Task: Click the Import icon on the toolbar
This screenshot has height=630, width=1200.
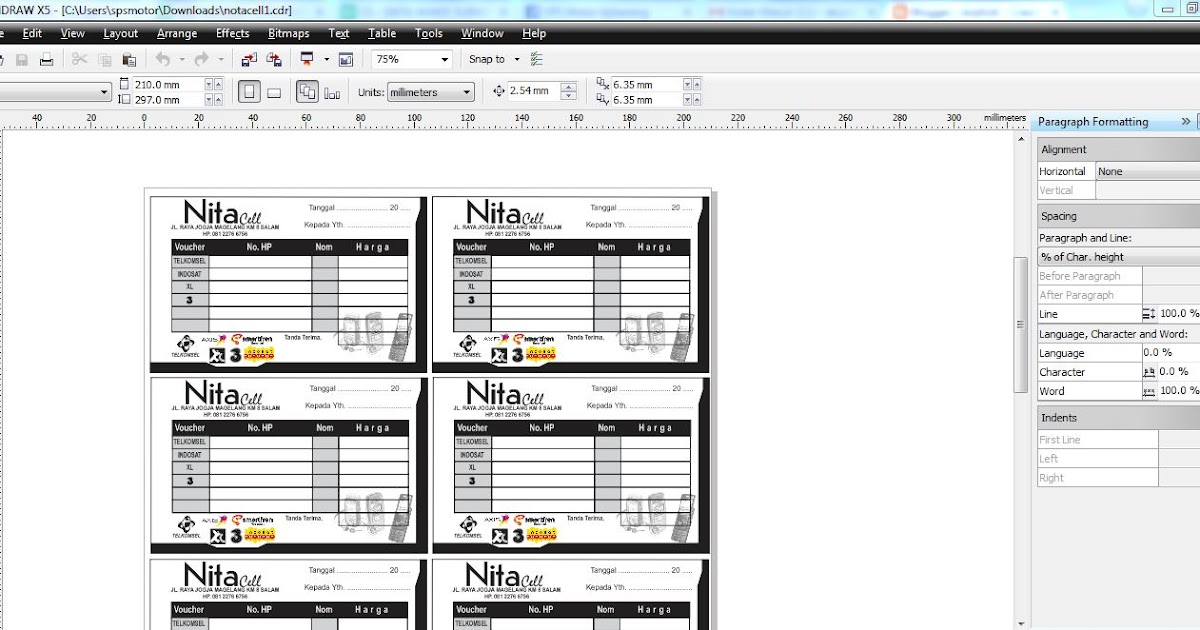Action: click(x=247, y=59)
